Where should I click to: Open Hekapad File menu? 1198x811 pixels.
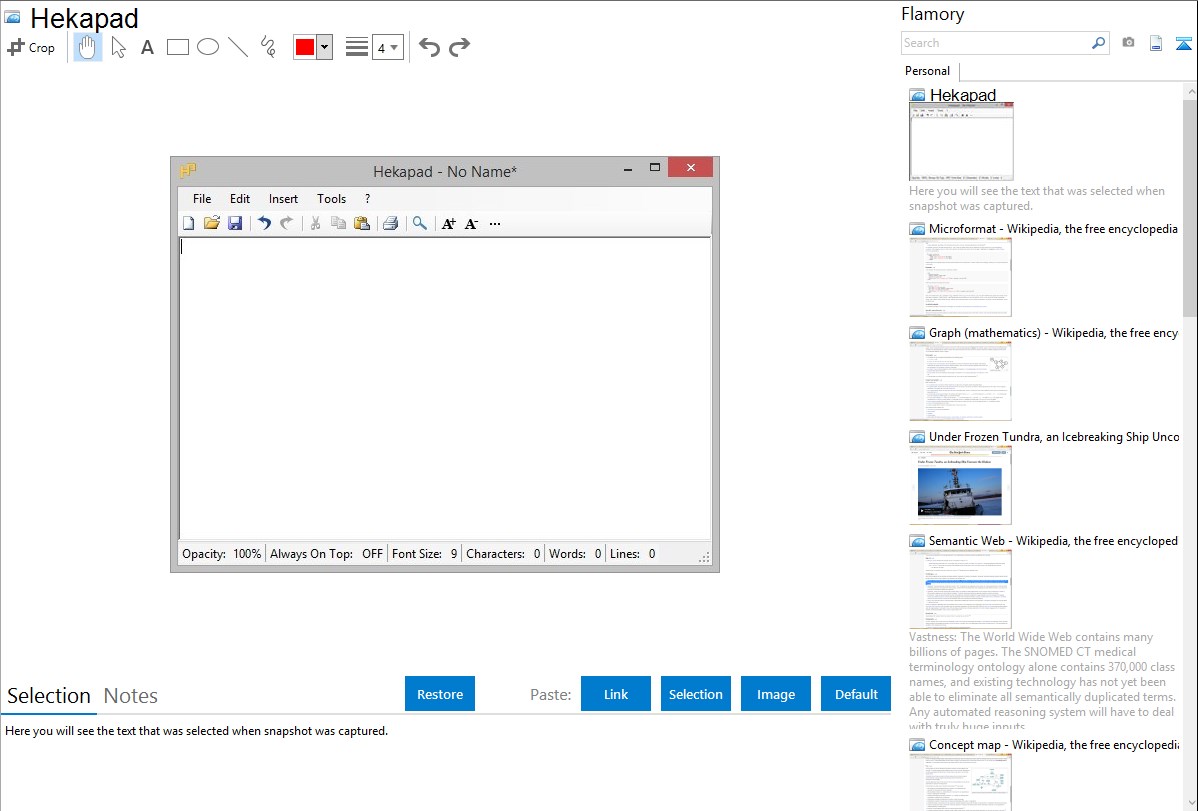click(x=202, y=199)
